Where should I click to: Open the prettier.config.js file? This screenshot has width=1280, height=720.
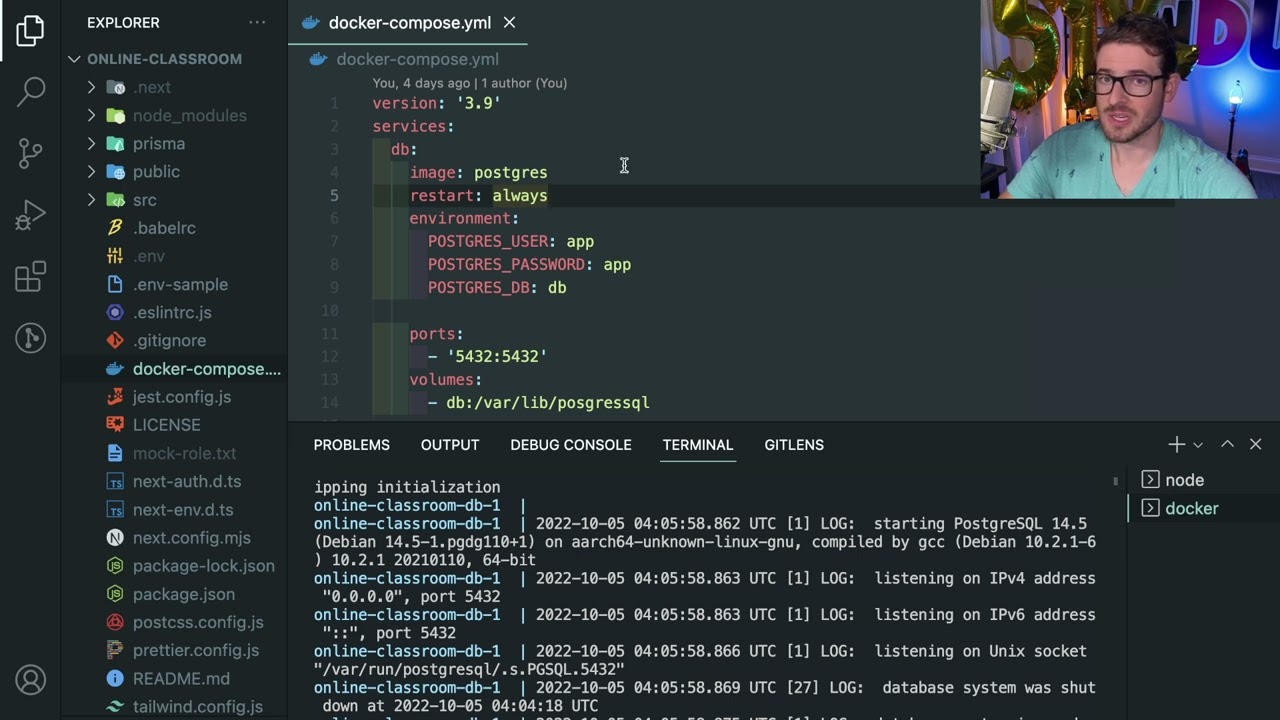tap(196, 650)
